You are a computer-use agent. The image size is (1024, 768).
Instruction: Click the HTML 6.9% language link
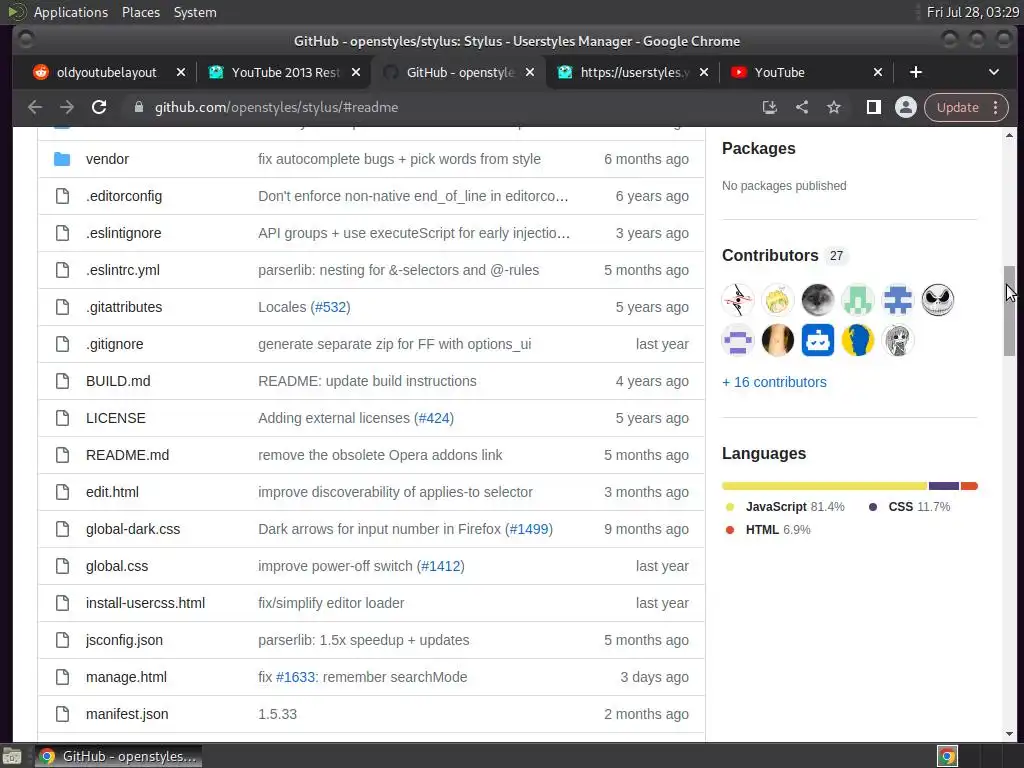pos(768,530)
